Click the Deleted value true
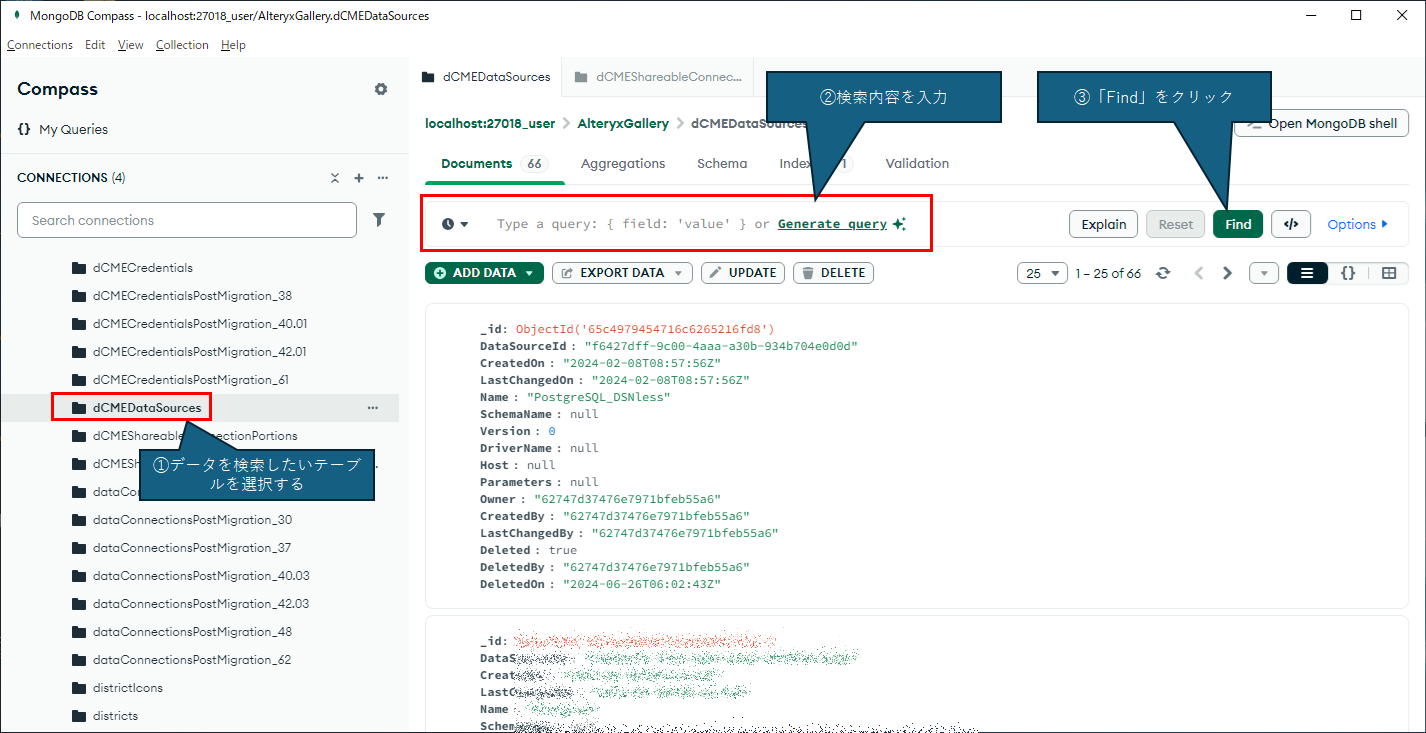 [563, 550]
